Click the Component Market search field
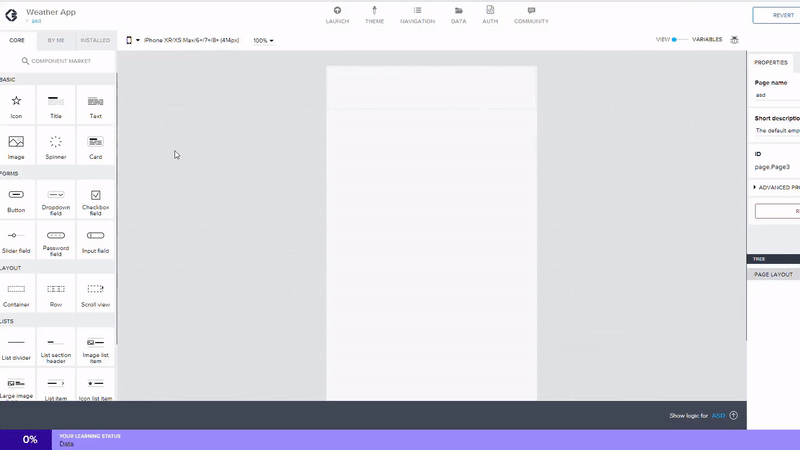The height and width of the screenshot is (450, 800). pos(57,61)
